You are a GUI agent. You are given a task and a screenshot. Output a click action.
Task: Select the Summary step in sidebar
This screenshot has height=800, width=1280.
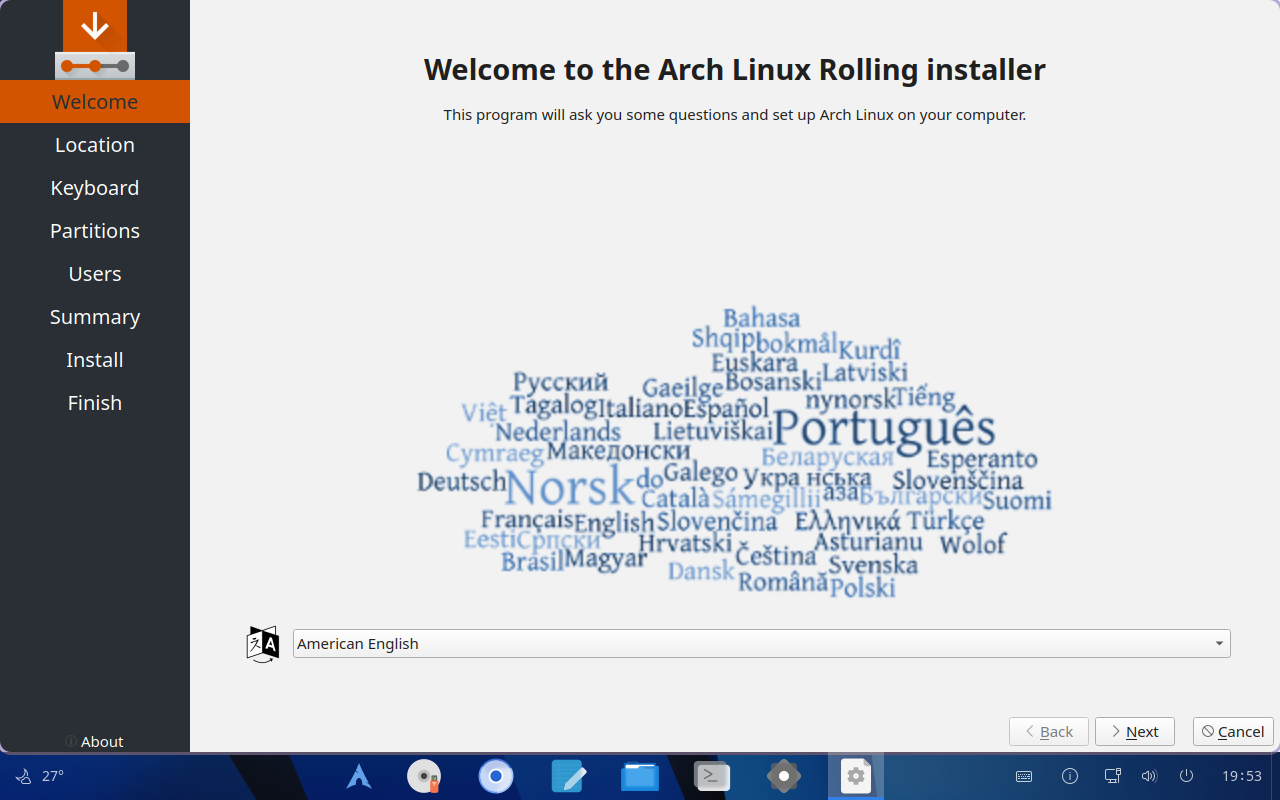(x=95, y=317)
